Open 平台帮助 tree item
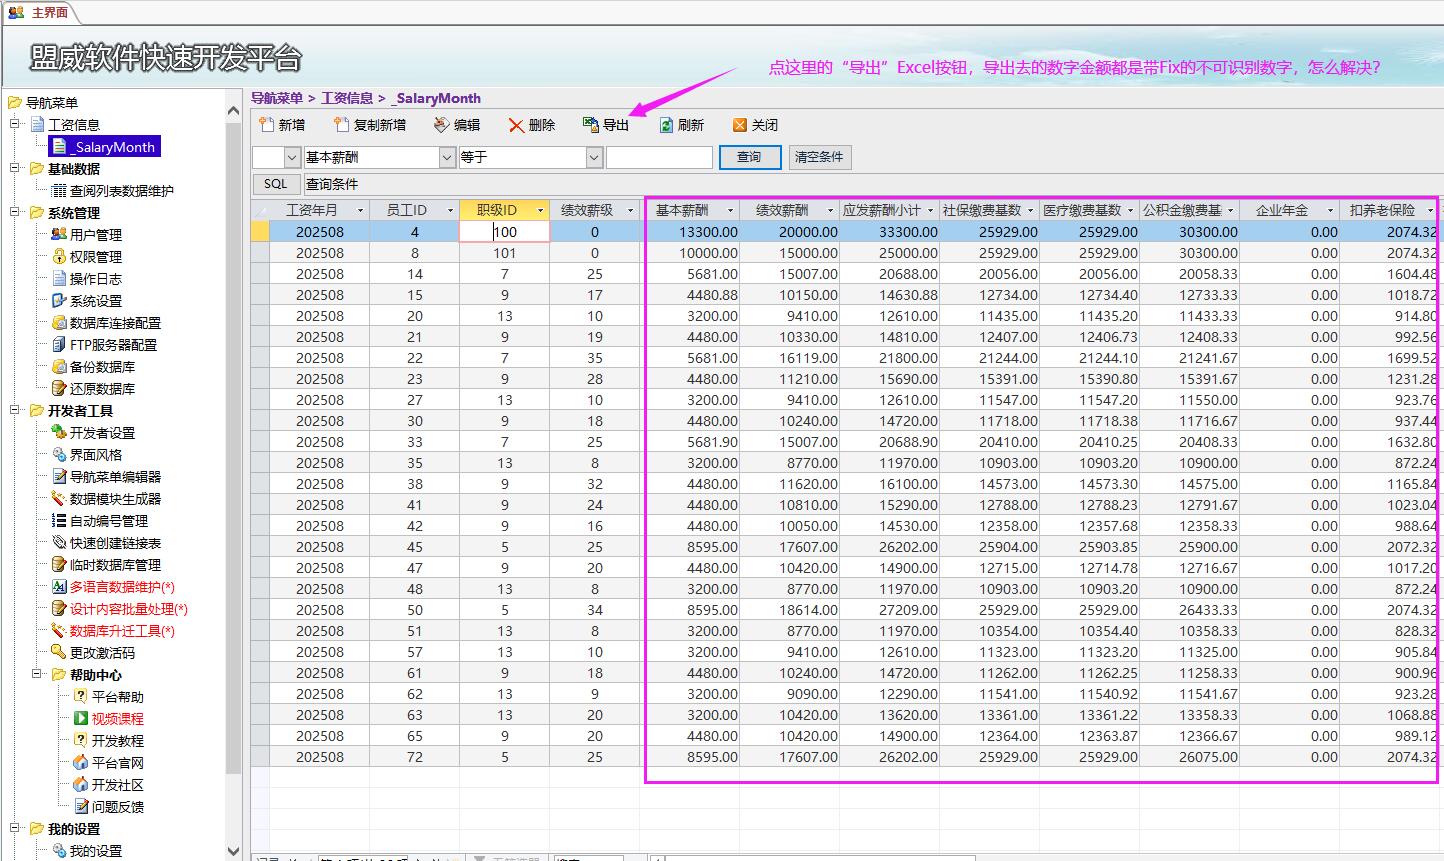Screen dimensions: 1444x861 (117, 697)
